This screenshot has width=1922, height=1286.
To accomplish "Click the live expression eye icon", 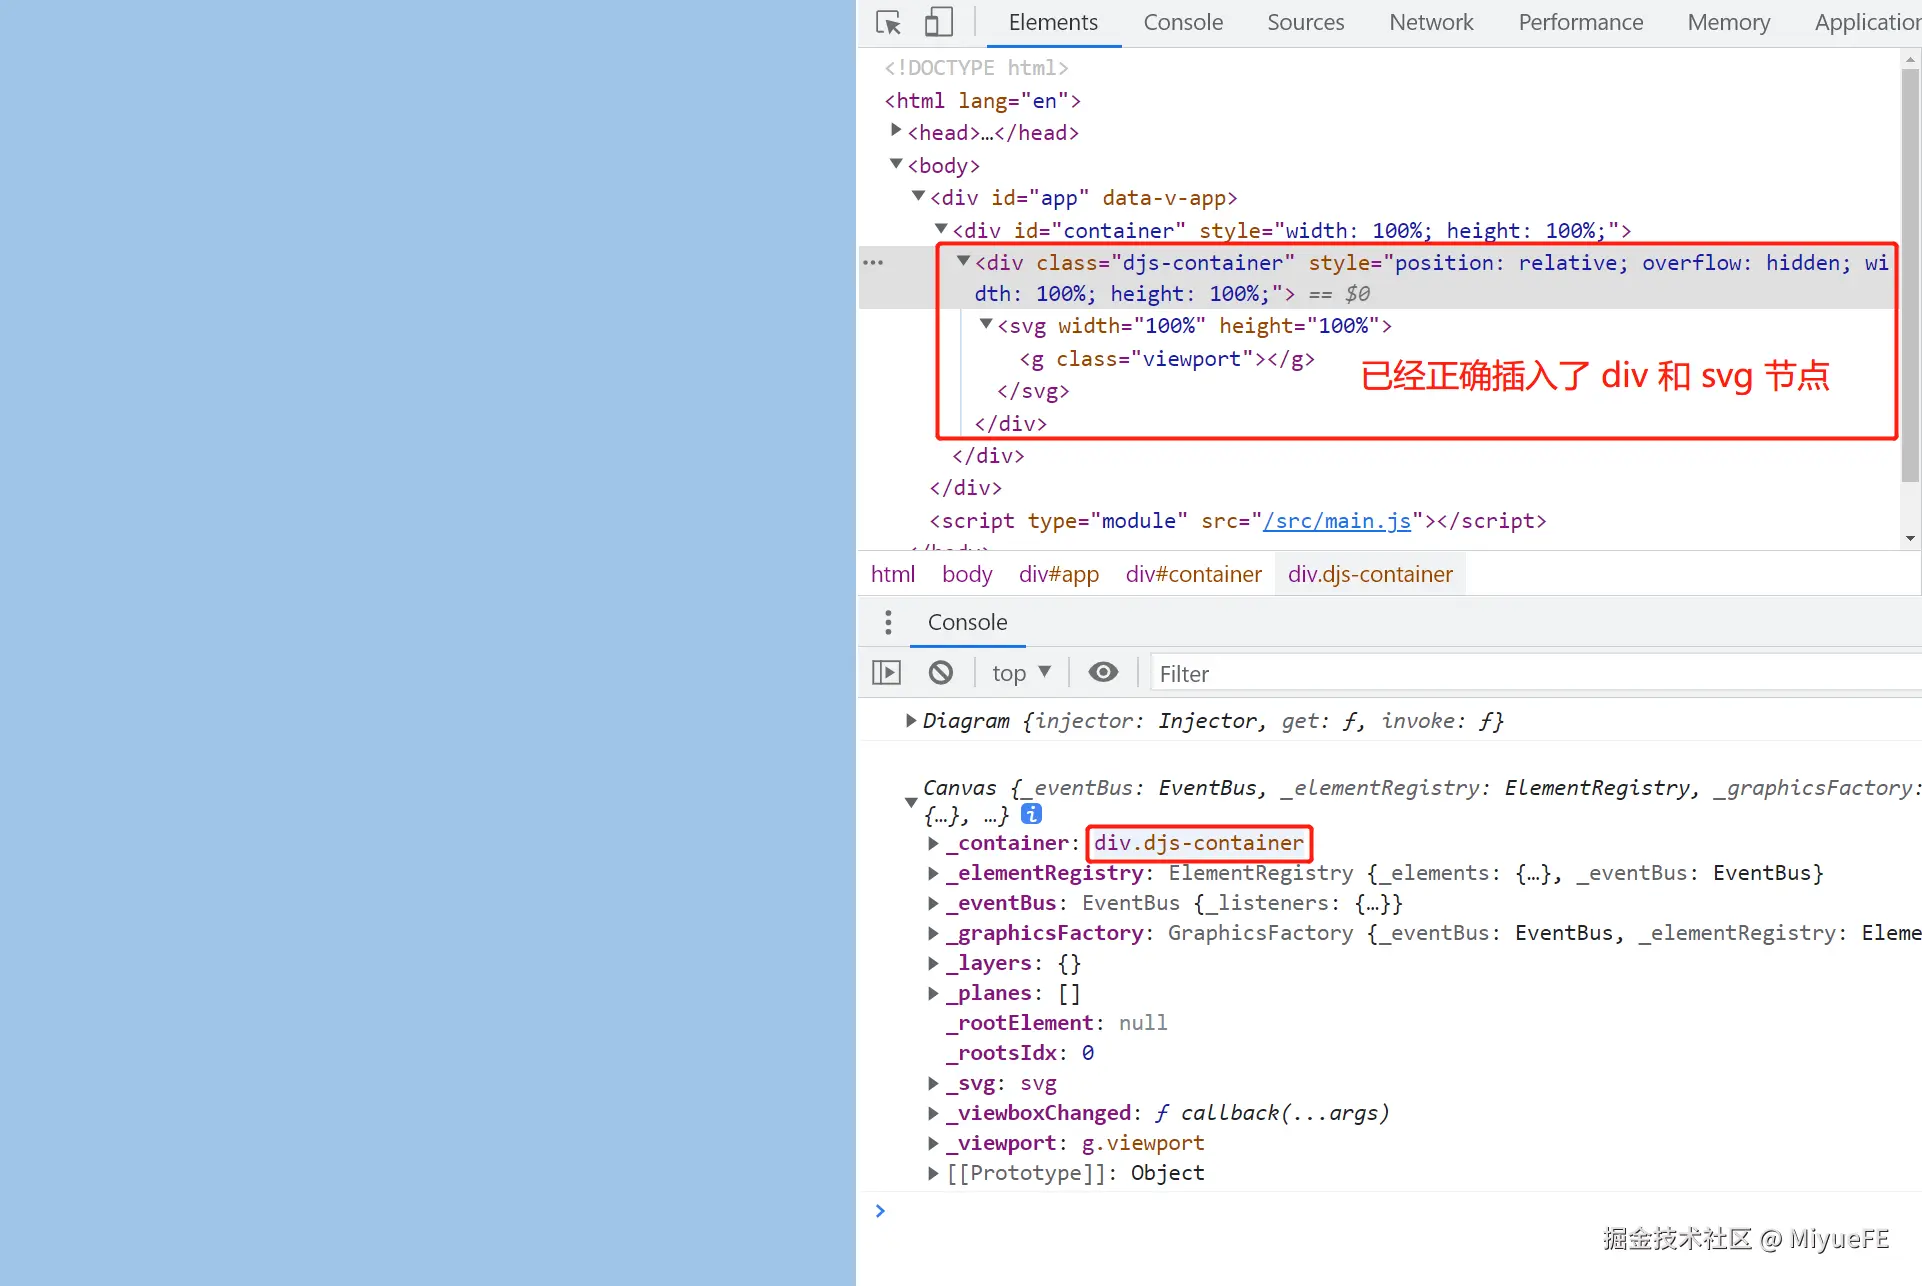I will point(1103,673).
